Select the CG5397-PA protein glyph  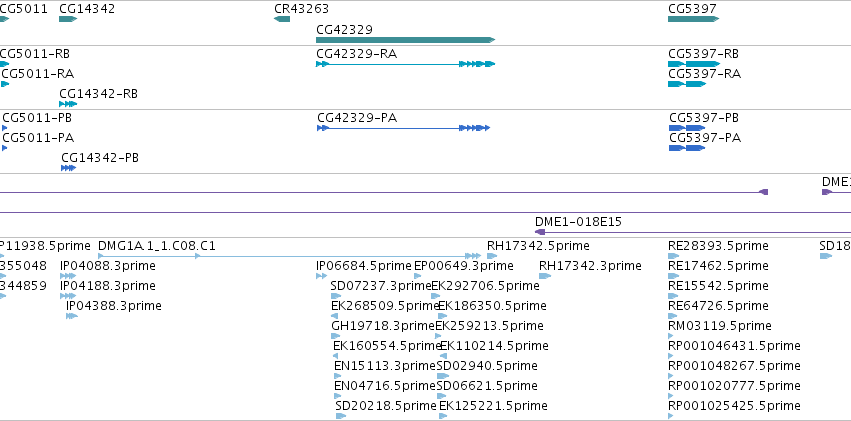[687, 148]
